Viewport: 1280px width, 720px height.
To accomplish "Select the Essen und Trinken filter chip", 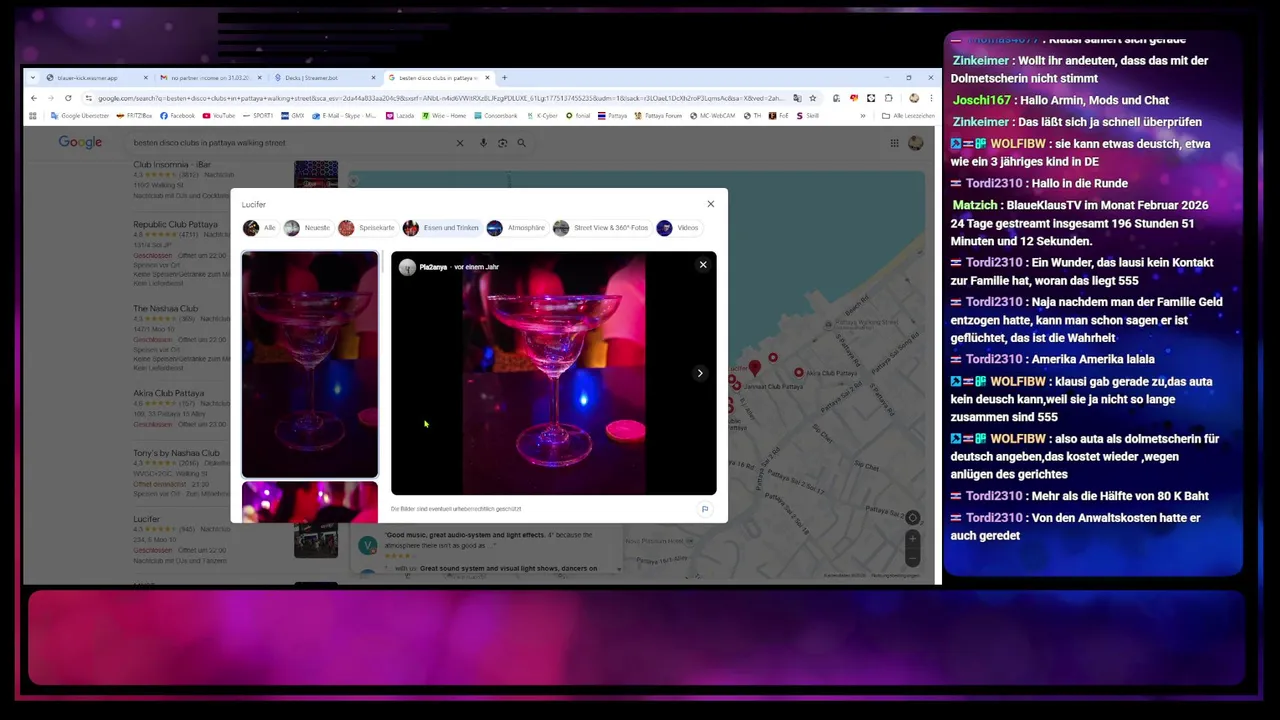I will point(441,228).
